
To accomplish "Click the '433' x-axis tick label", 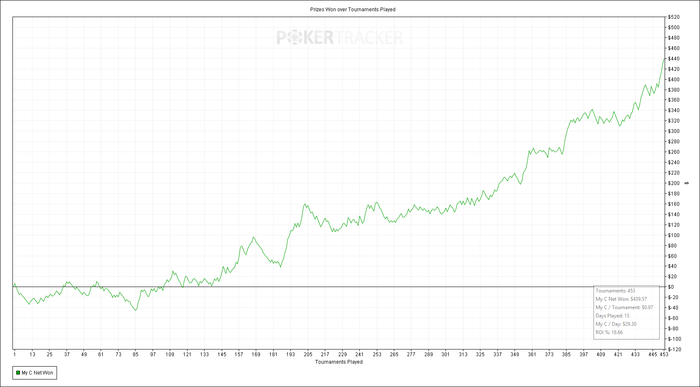I will click(634, 354).
